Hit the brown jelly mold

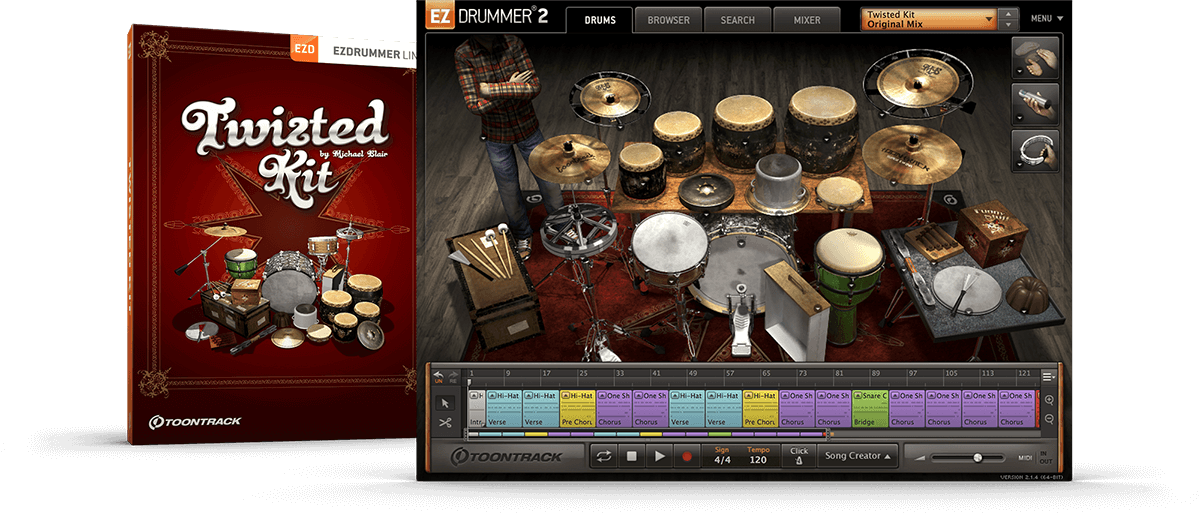[1026, 294]
